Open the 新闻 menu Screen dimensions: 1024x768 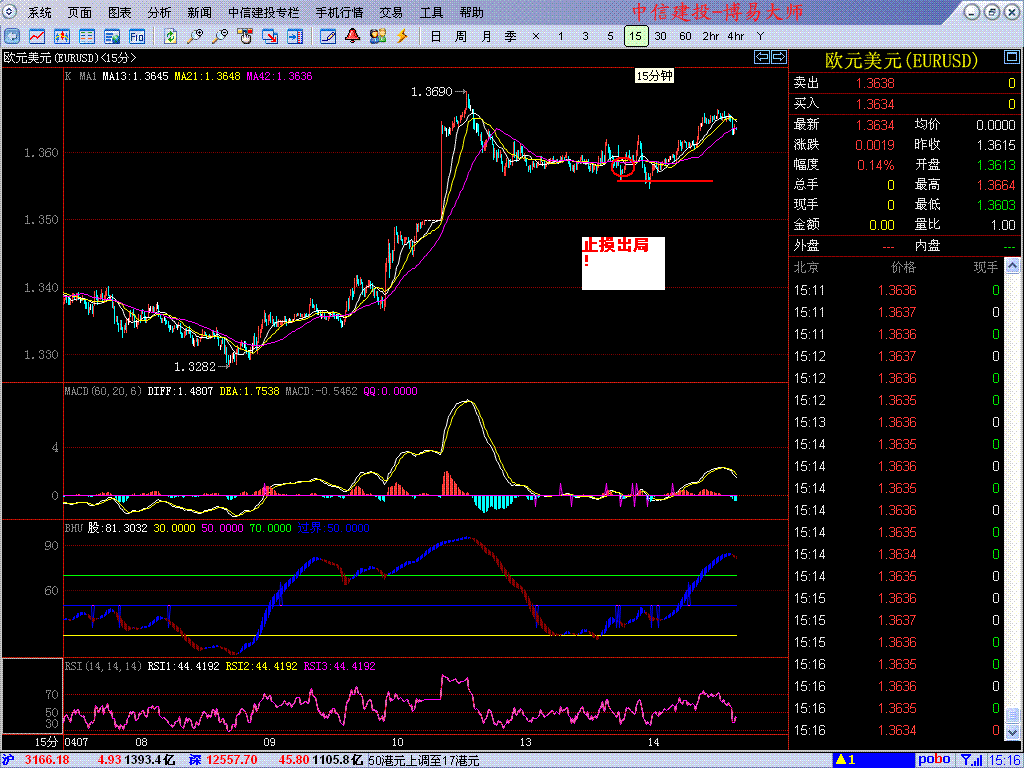tap(199, 12)
